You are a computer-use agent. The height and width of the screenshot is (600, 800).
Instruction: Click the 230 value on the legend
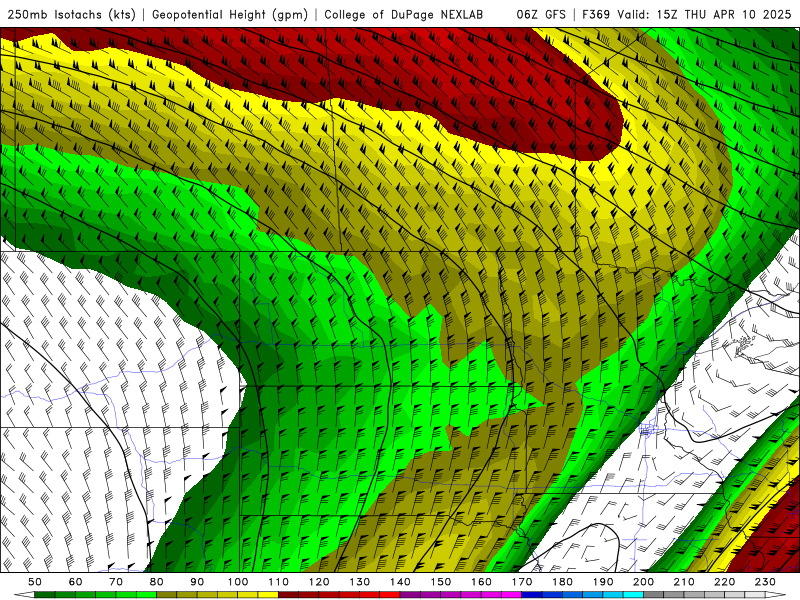tap(765, 582)
